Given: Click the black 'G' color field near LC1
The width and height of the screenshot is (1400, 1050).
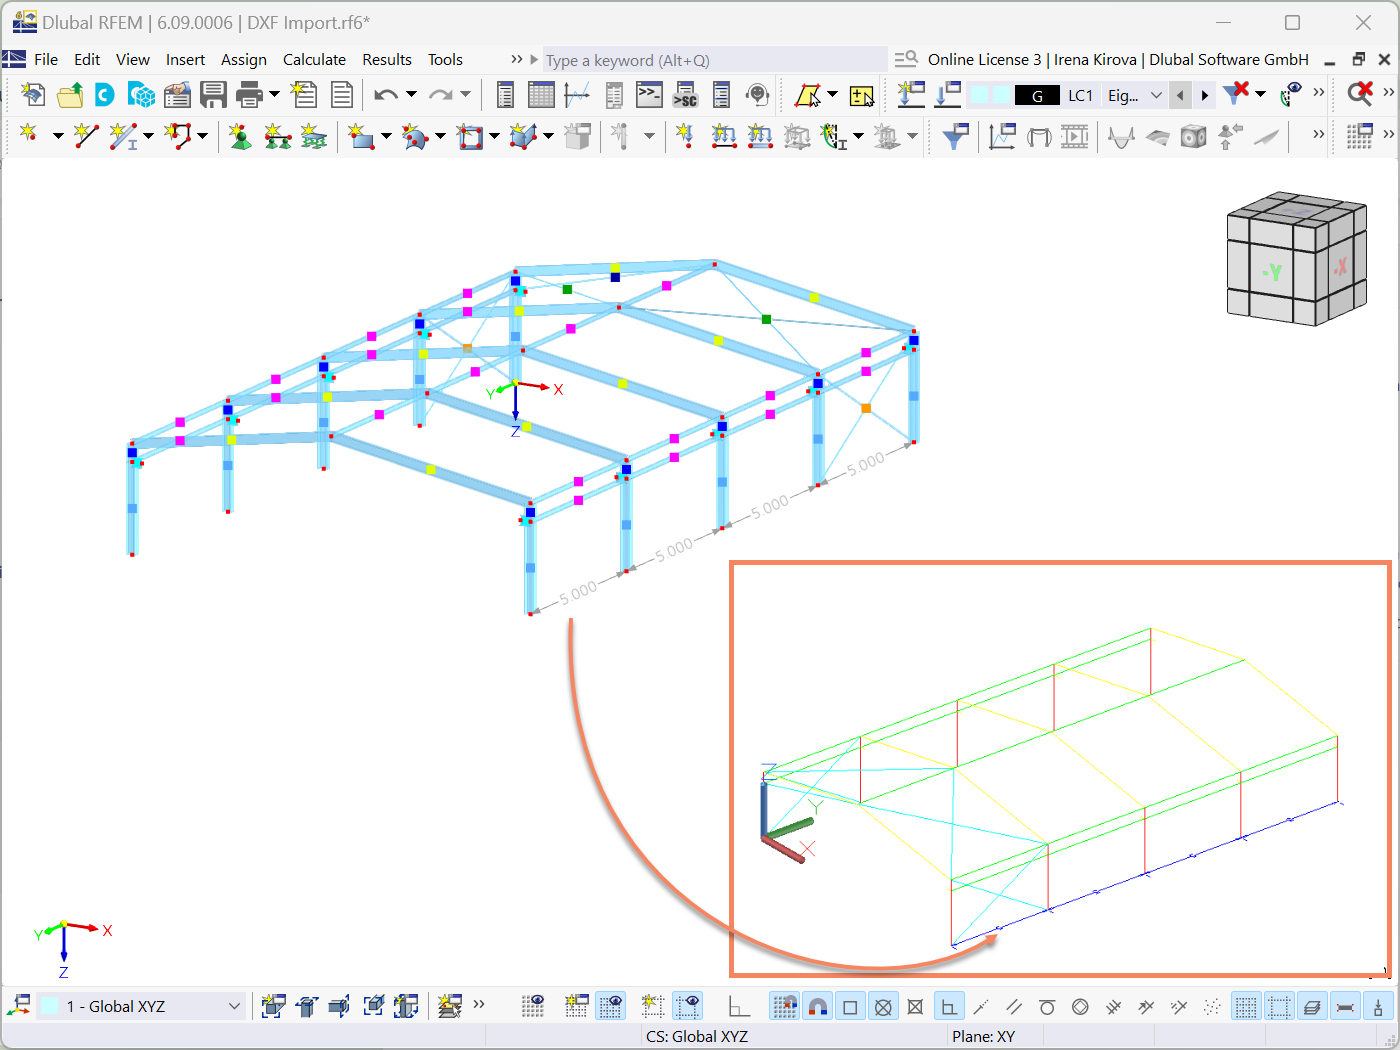Looking at the screenshot, I should click(x=1037, y=94).
